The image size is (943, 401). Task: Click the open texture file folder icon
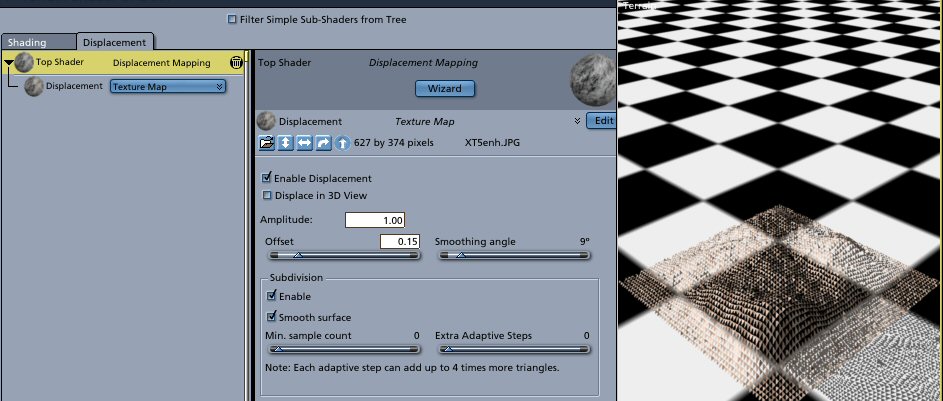tap(266, 143)
